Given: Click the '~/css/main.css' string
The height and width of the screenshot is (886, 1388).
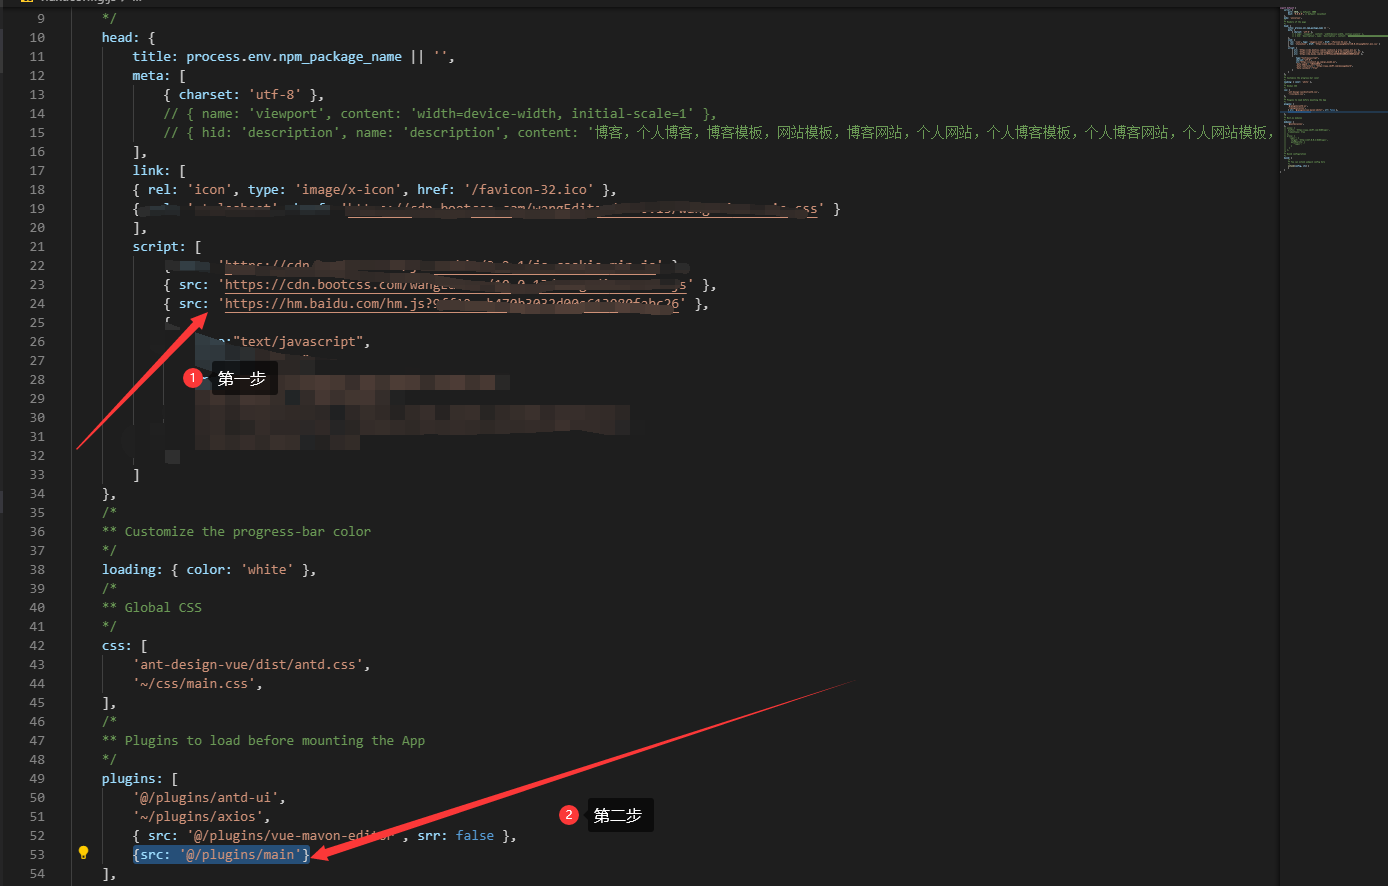Looking at the screenshot, I should (x=194, y=684).
